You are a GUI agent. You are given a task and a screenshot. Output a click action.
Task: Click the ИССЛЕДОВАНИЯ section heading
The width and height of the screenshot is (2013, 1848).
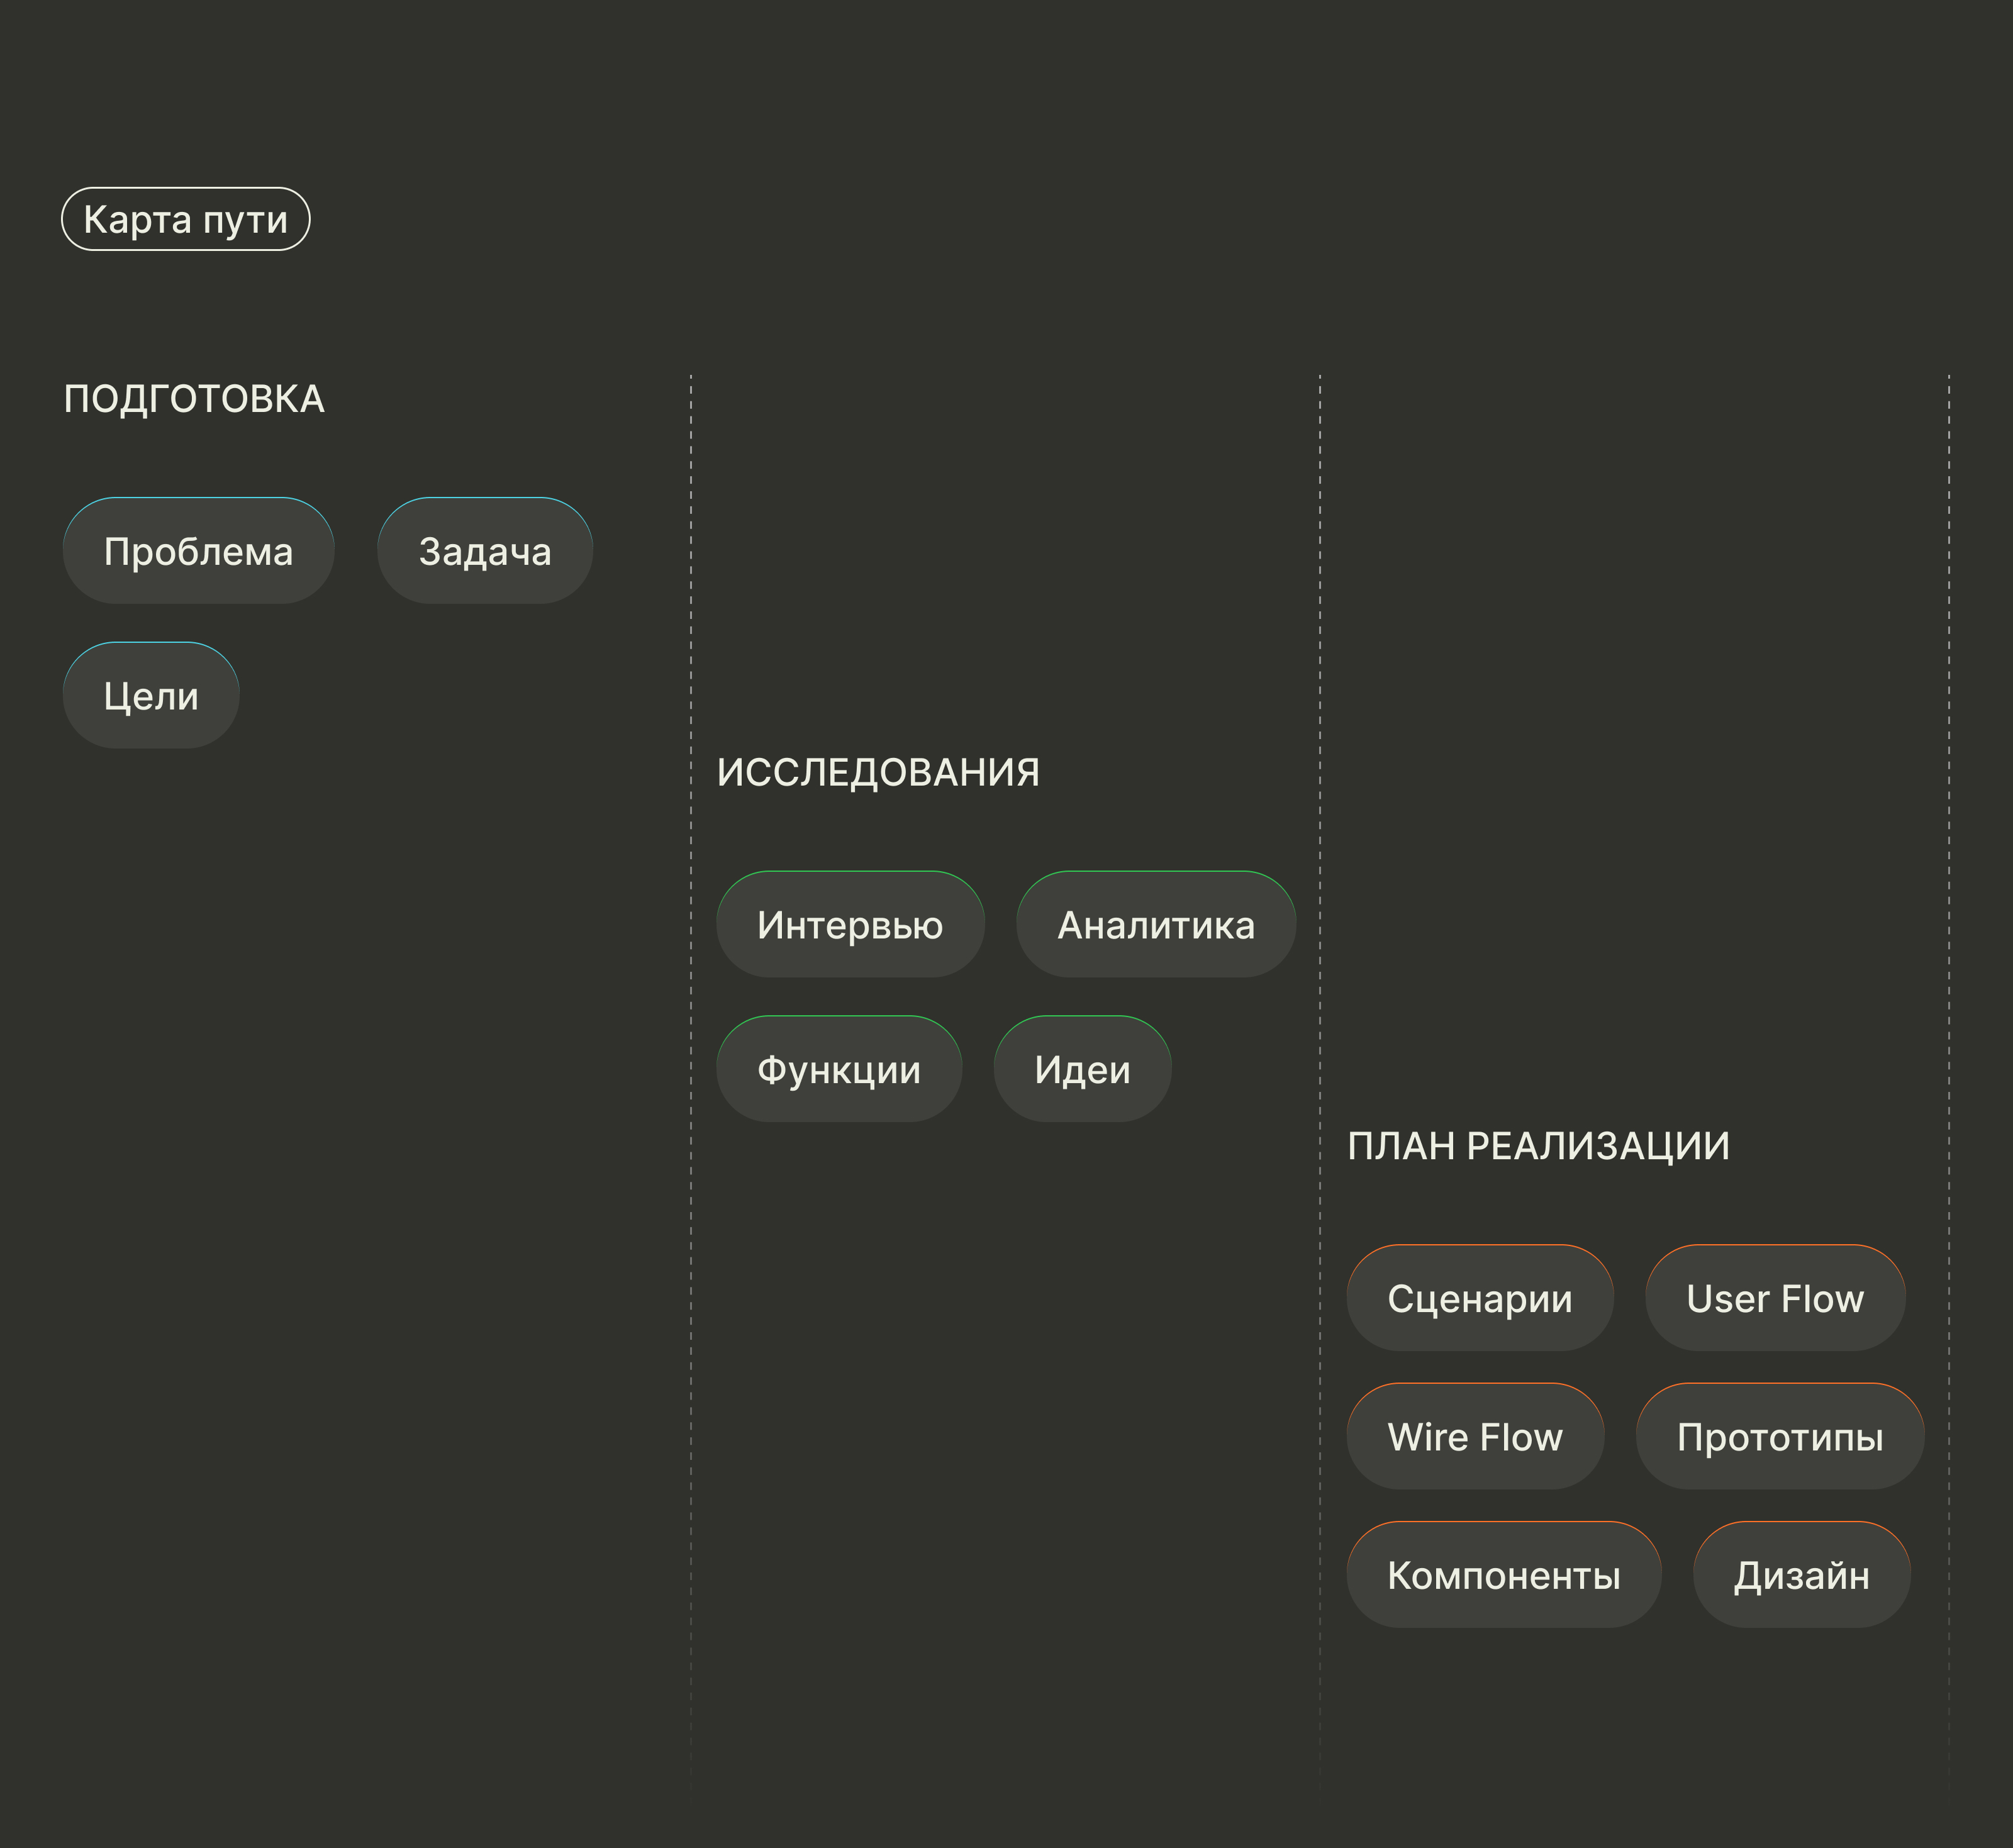[x=878, y=773]
